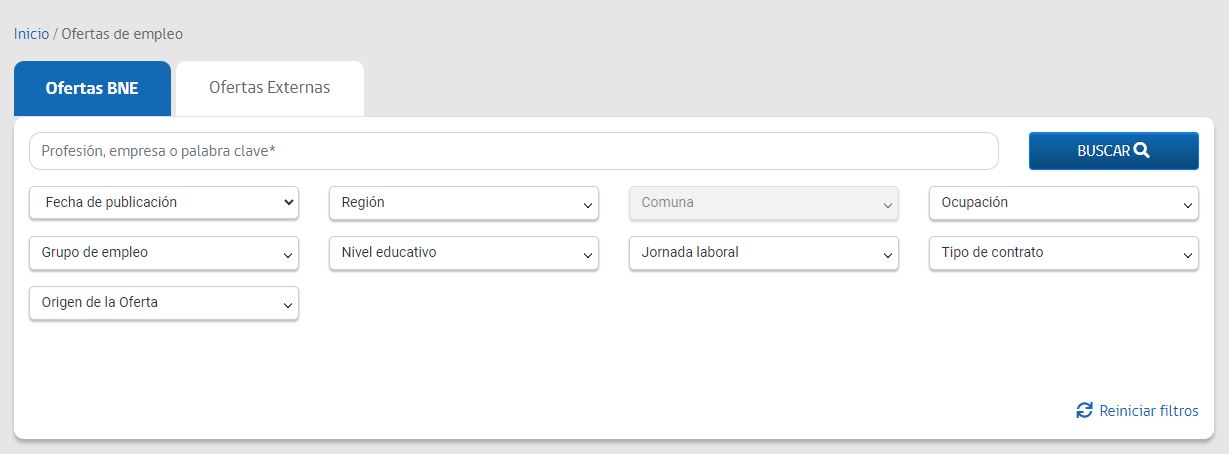Image resolution: width=1229 pixels, height=454 pixels.
Task: Focus the Profesión, empresa keyword field
Action: pyautogui.click(x=514, y=151)
